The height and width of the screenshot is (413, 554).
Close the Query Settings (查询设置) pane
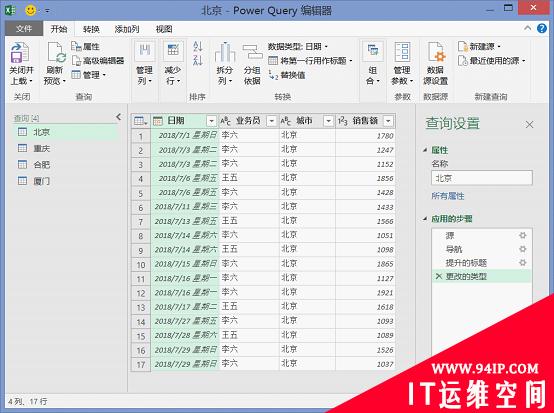pos(529,124)
